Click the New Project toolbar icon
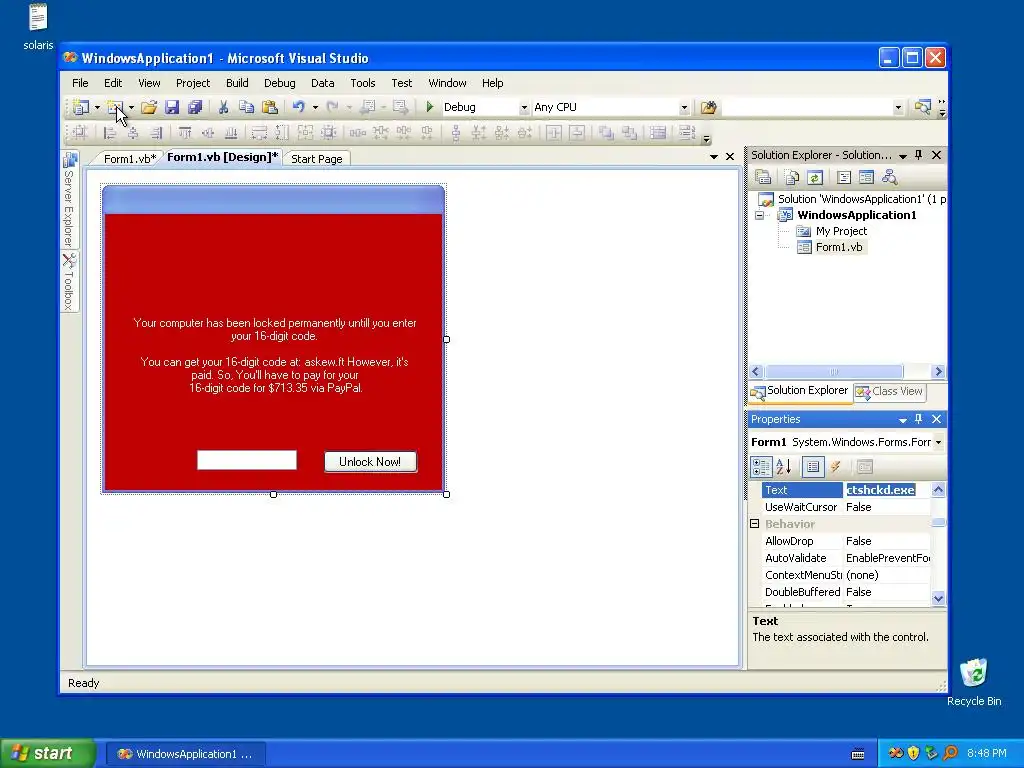The image size is (1024, 768). [81, 107]
